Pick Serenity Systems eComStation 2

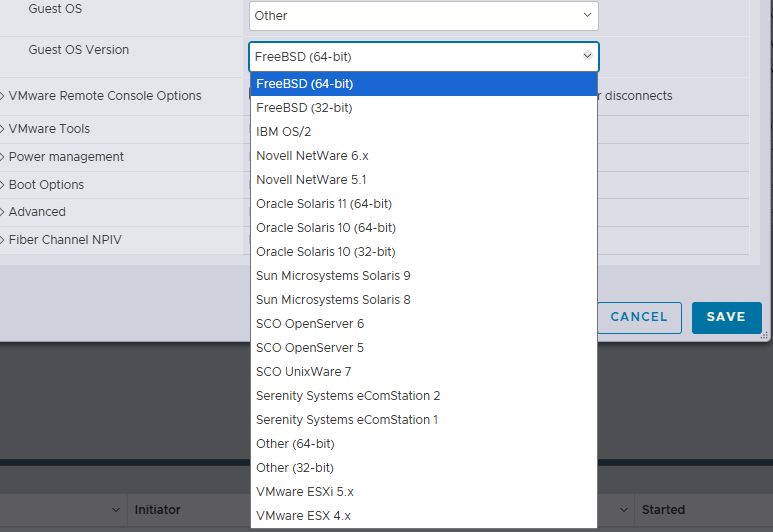(424, 396)
